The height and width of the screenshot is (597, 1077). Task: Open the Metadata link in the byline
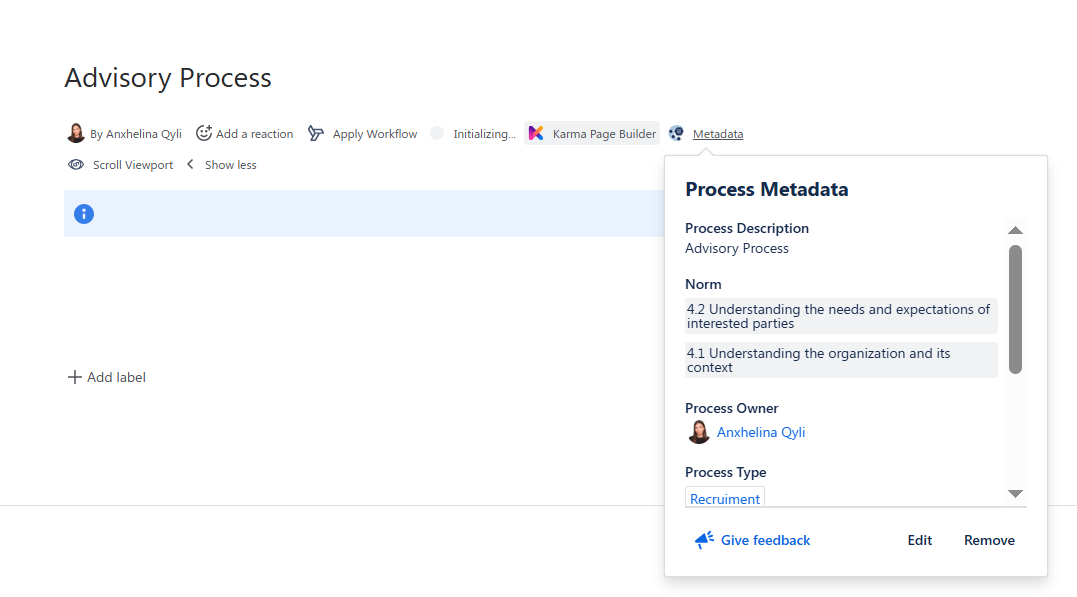(717, 134)
